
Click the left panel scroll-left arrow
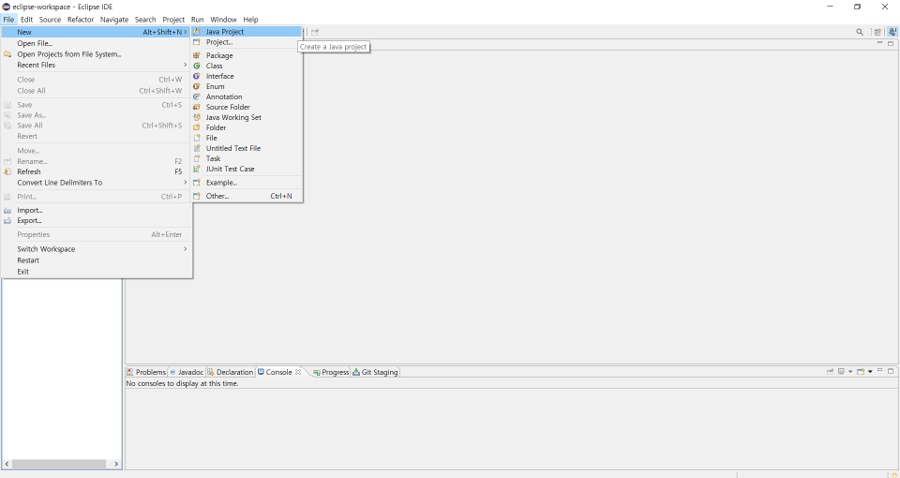point(7,464)
